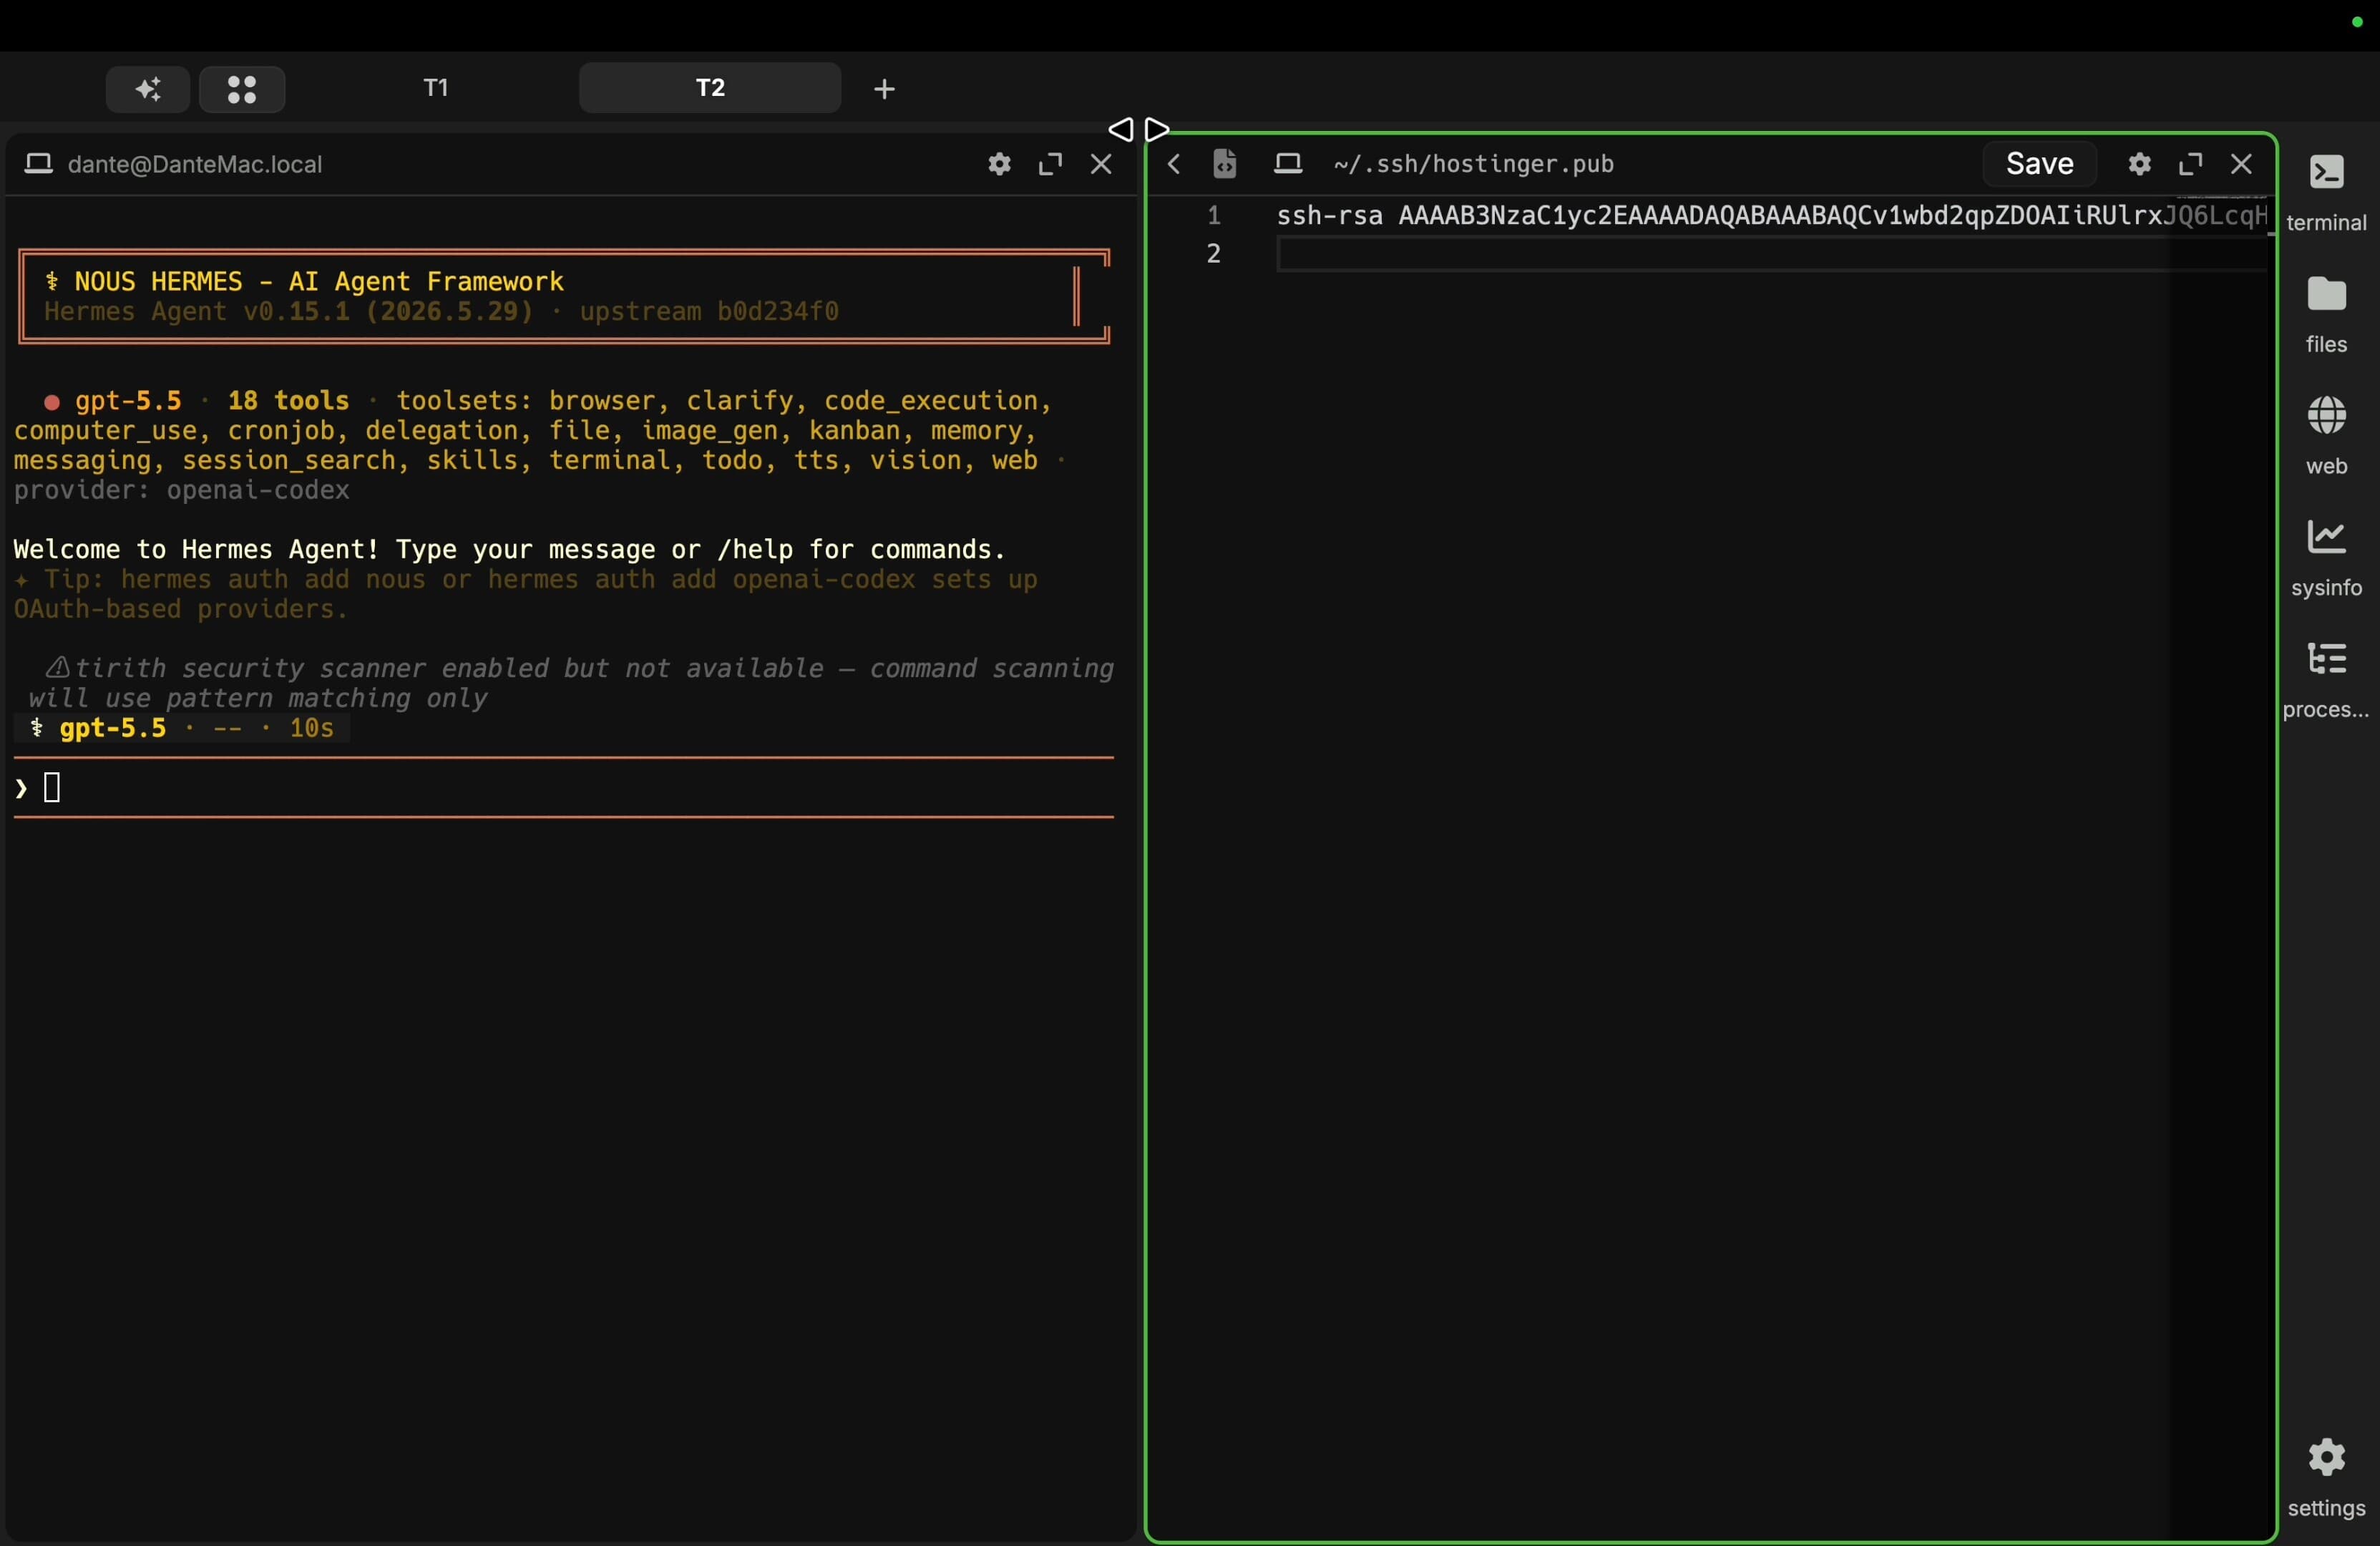
Task: Magnify the hostinger.pub editor block
Action: [2191, 164]
